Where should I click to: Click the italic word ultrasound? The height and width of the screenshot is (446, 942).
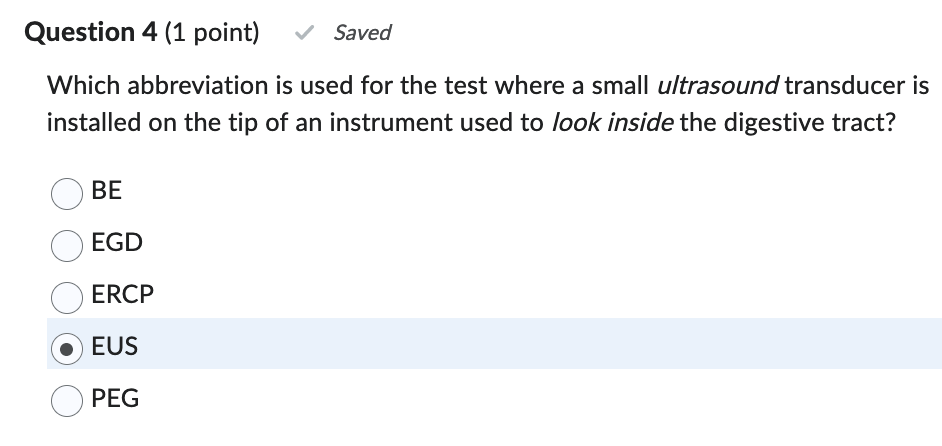[716, 86]
